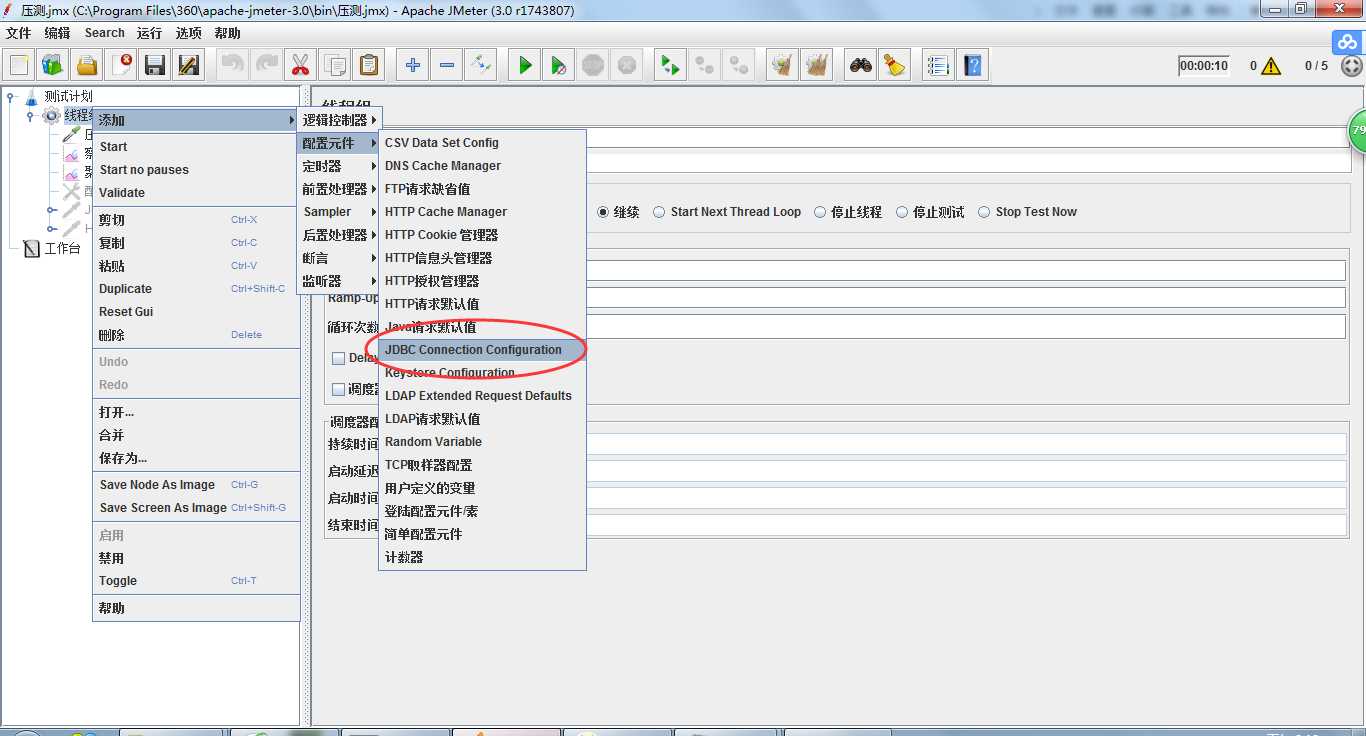Choose 用户定义的变量 entry
Image resolution: width=1366 pixels, height=736 pixels.
pyautogui.click(x=482, y=488)
